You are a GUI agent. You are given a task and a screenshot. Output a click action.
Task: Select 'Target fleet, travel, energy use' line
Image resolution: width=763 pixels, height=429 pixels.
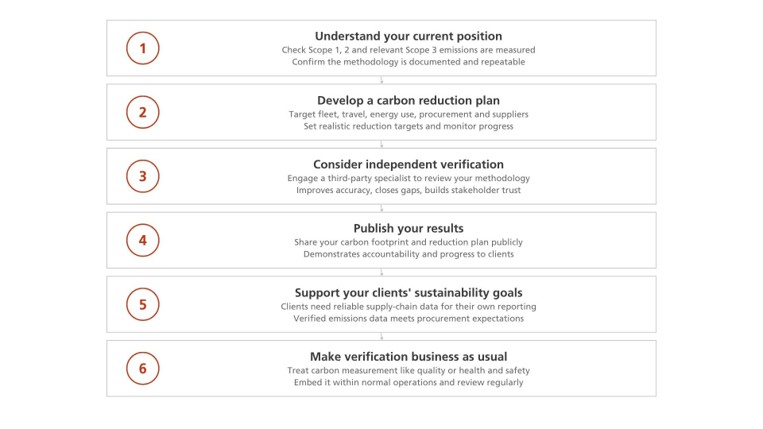coord(408,114)
